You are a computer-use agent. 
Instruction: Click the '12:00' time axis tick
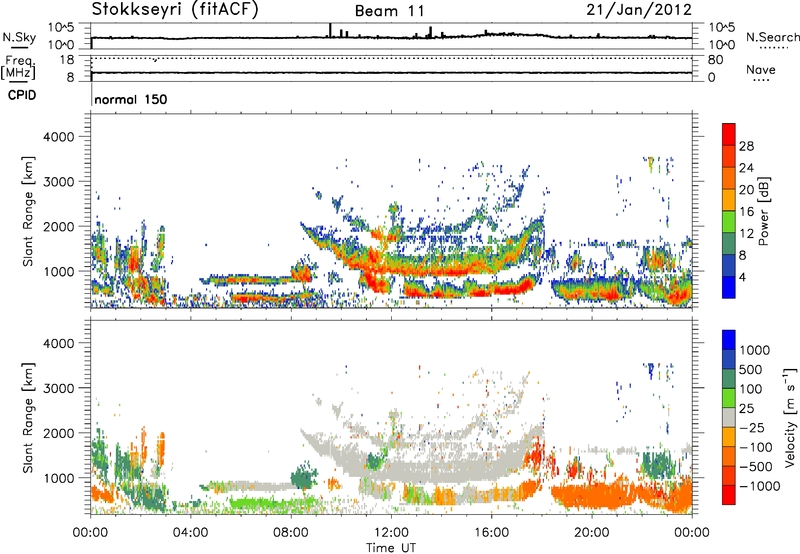coord(391,533)
